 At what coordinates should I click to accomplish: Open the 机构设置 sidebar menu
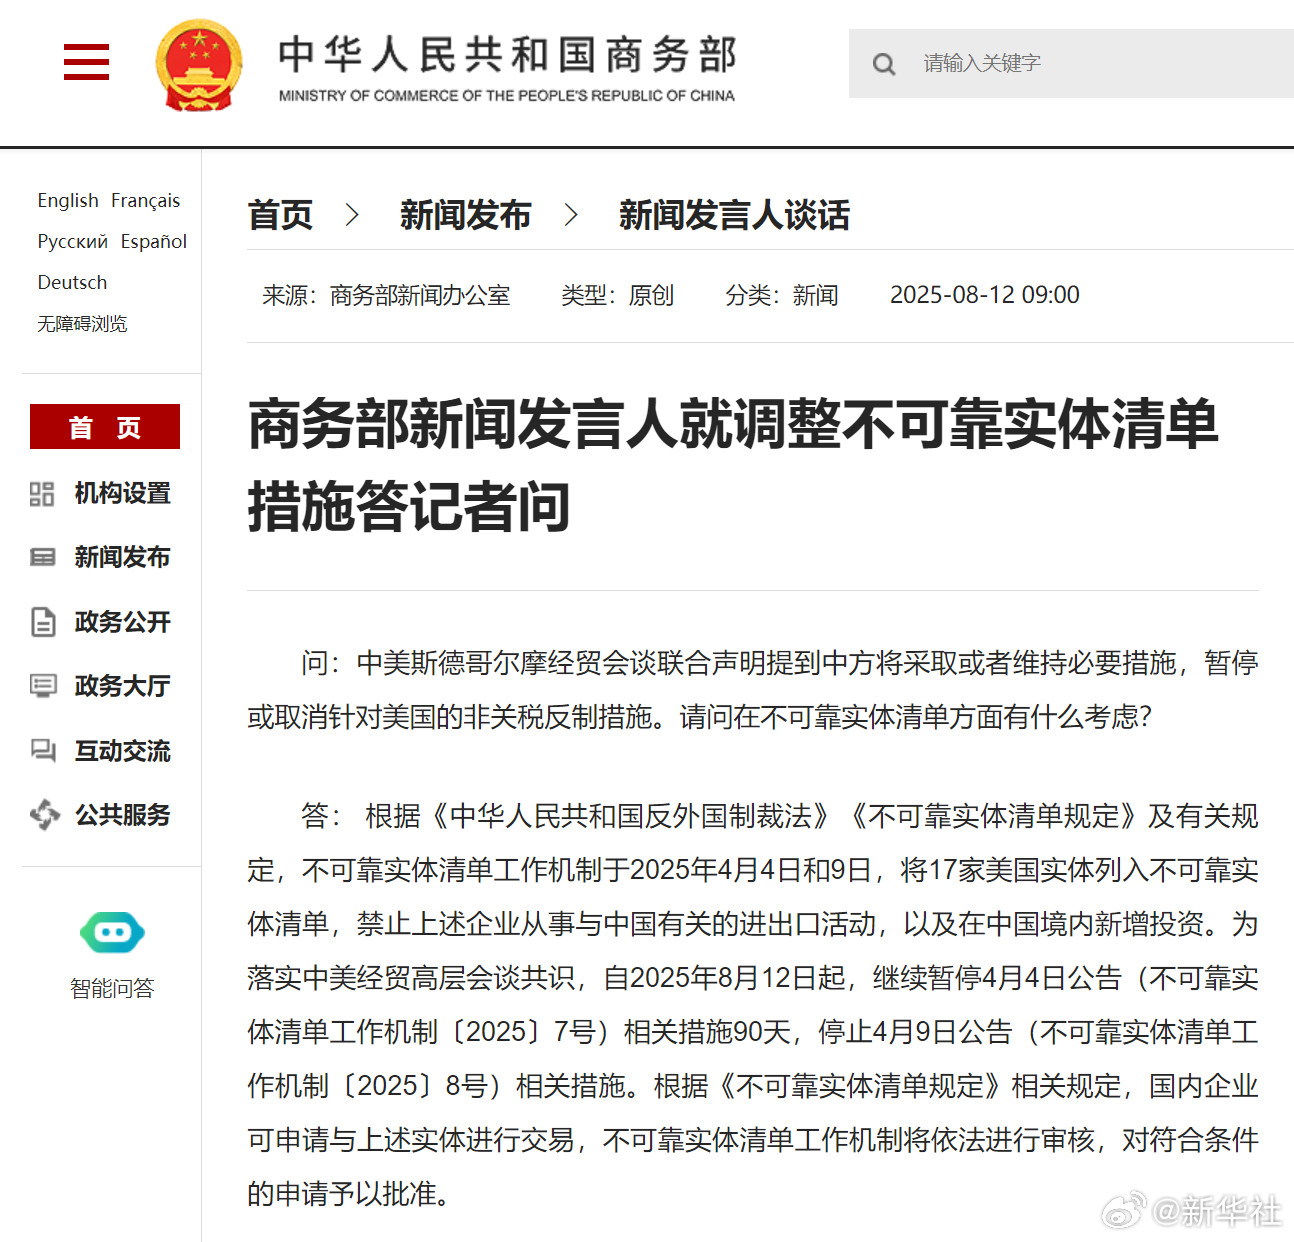point(122,493)
